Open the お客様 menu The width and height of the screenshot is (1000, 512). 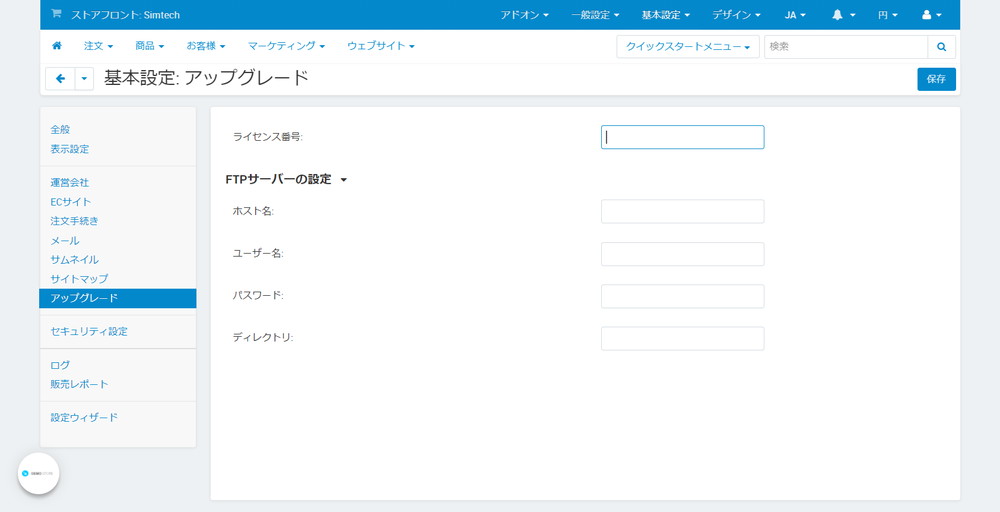[x=205, y=46]
